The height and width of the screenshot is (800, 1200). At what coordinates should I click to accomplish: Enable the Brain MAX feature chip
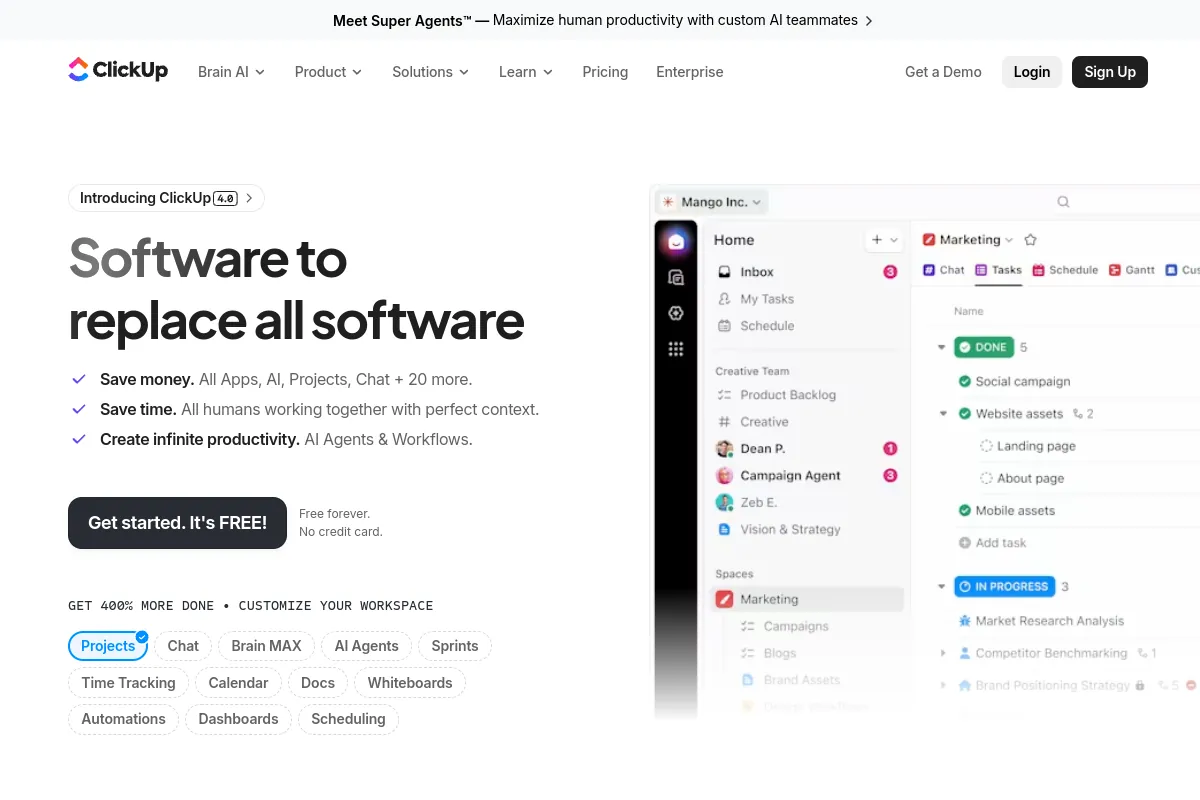click(x=266, y=646)
